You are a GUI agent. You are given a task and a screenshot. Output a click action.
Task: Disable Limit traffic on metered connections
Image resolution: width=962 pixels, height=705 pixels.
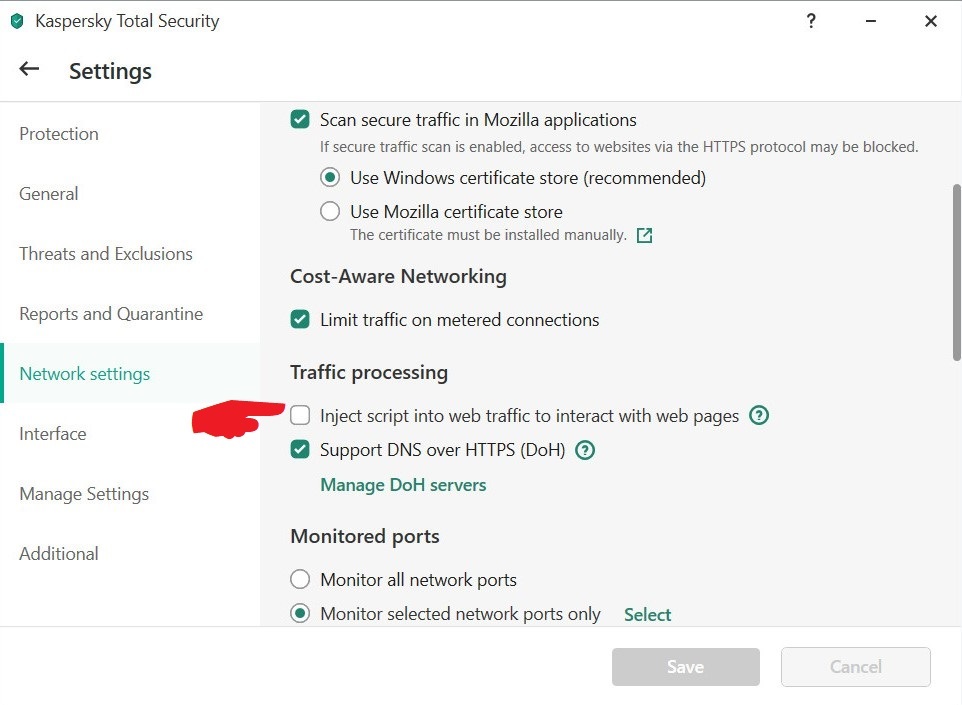[x=300, y=320]
